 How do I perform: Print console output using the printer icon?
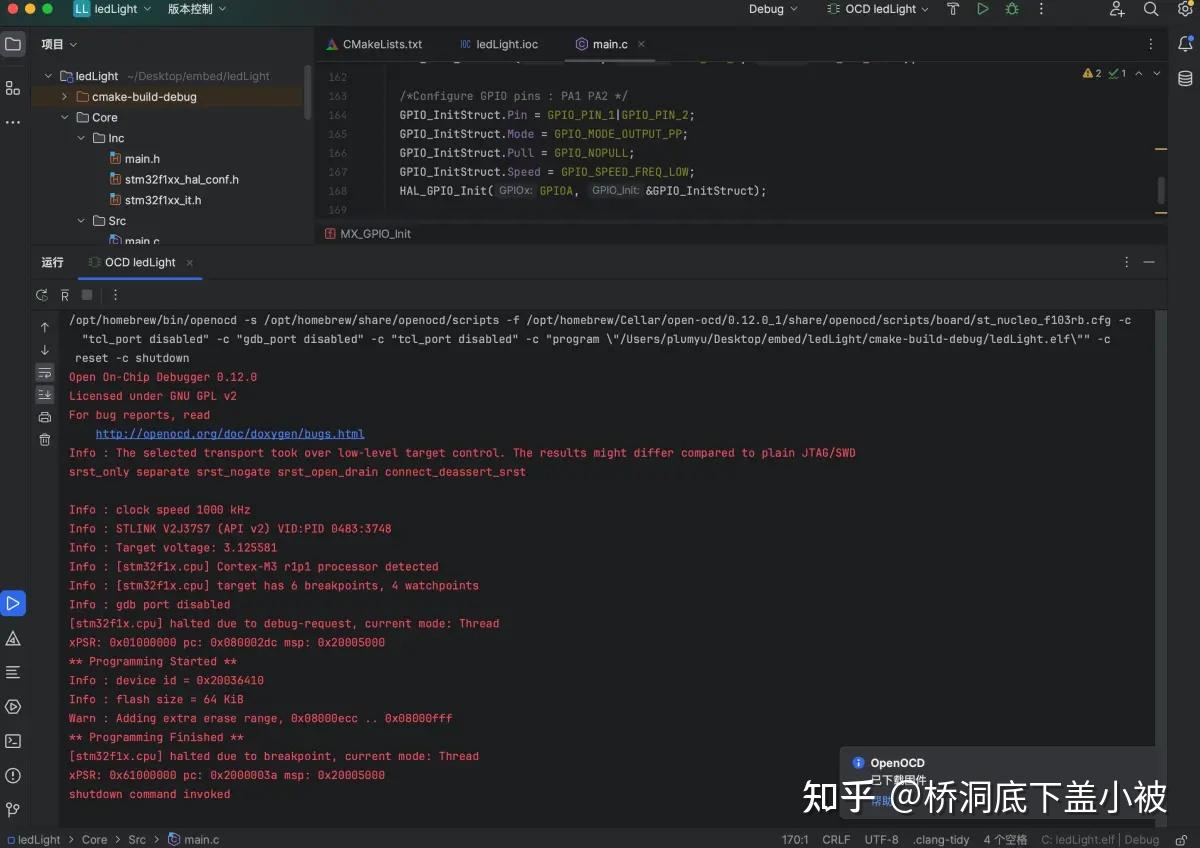point(44,417)
